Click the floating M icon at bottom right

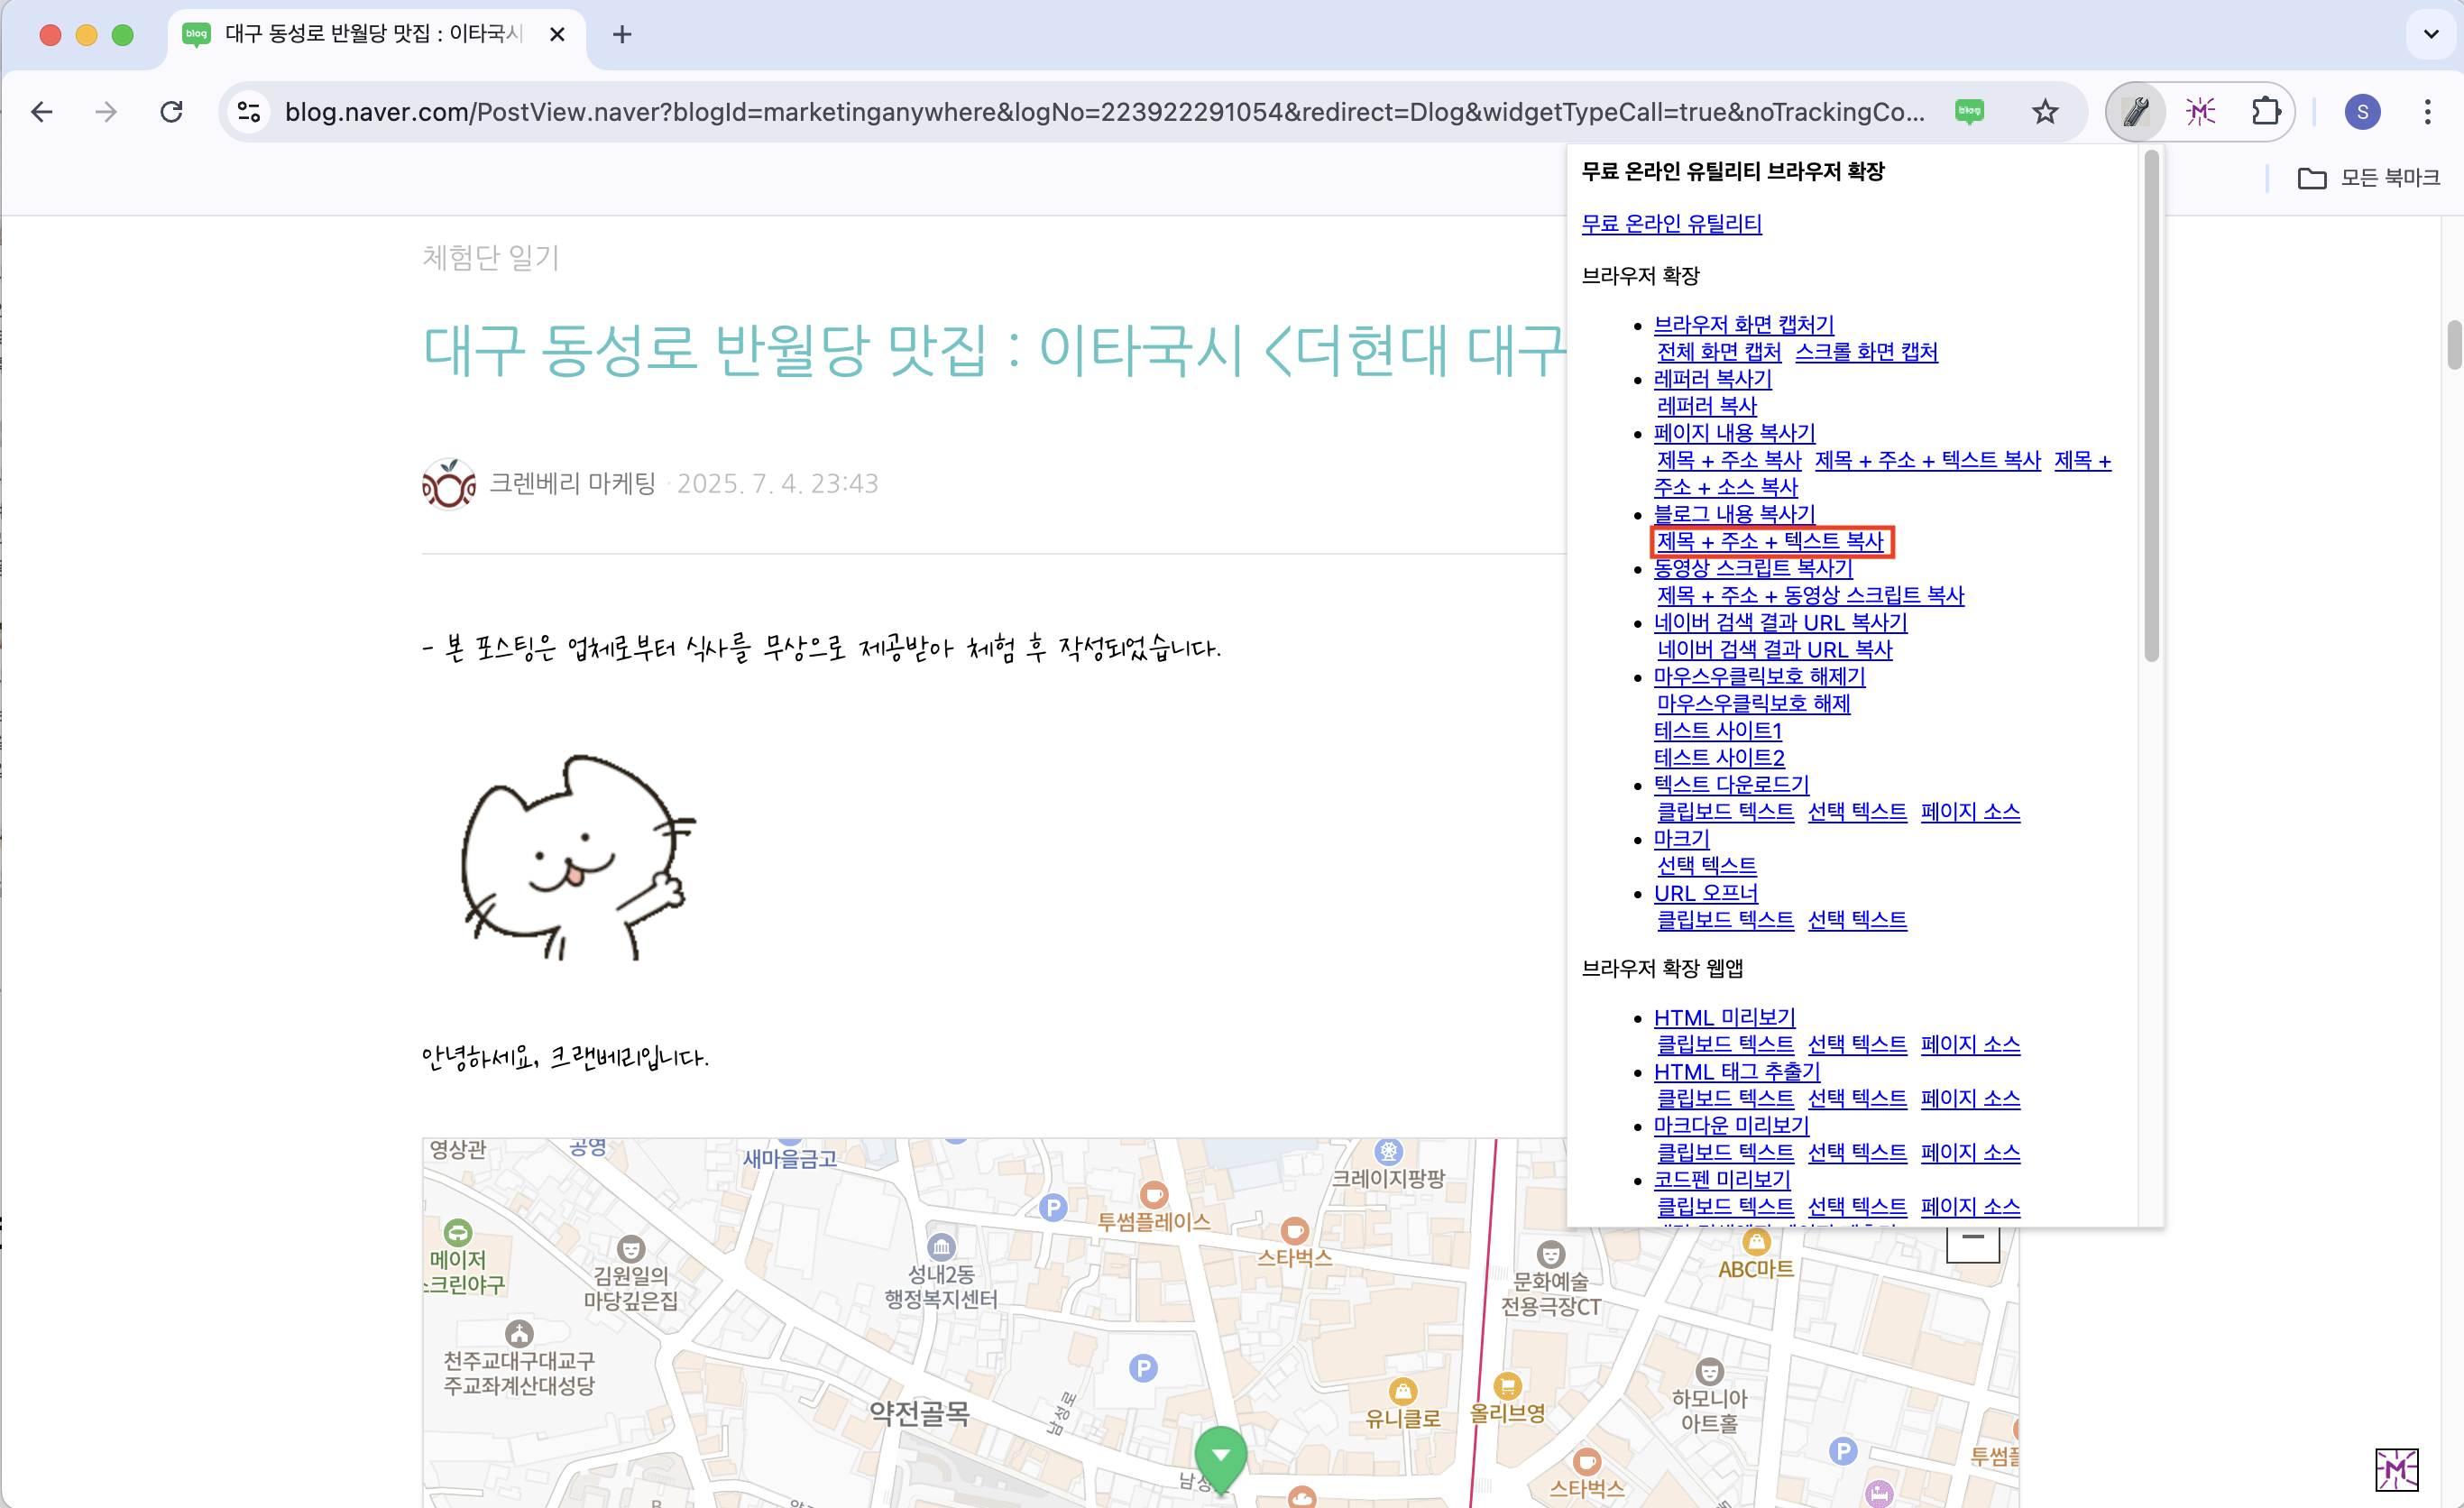(2396, 1469)
